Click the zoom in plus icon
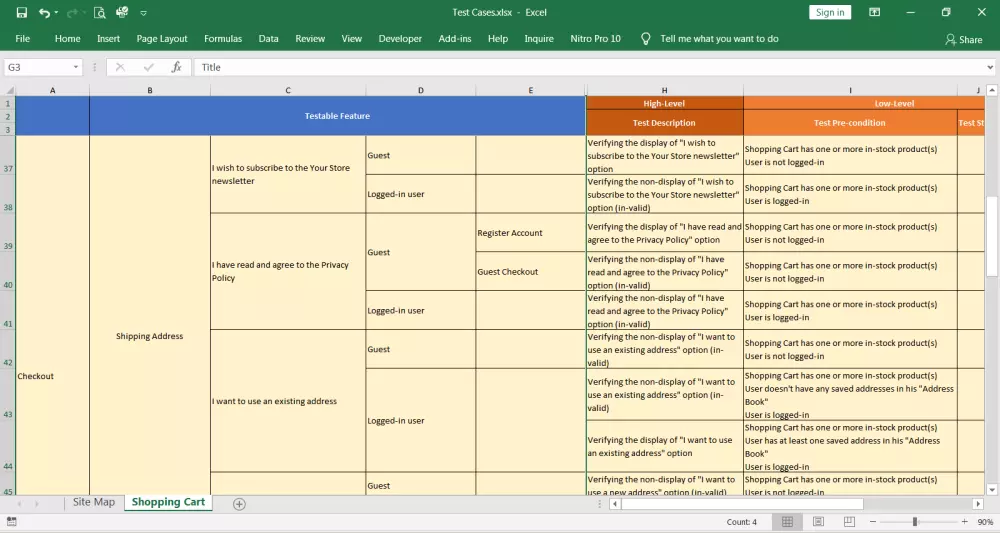Screen dimensions: 1000x533 [964, 522]
